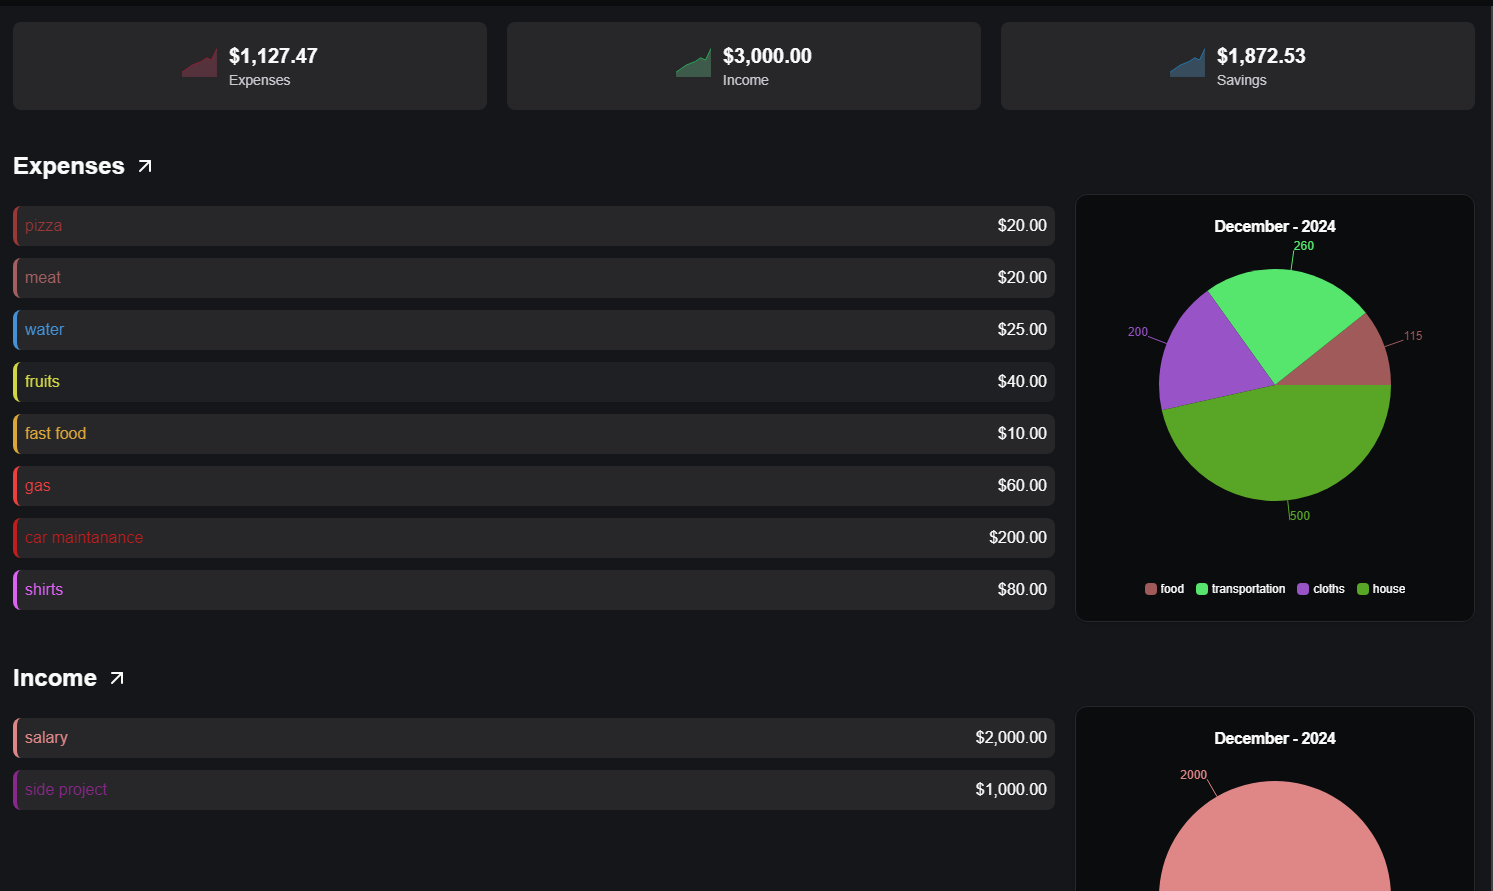Viewport: 1493px width, 891px height.
Task: Click the 115 label on expenses chart
Action: (x=1413, y=336)
